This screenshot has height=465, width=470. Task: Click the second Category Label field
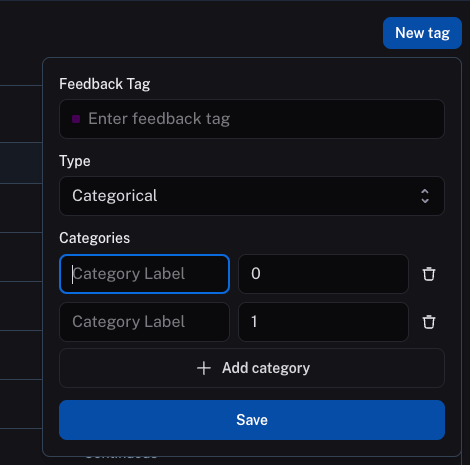pyautogui.click(x=144, y=322)
